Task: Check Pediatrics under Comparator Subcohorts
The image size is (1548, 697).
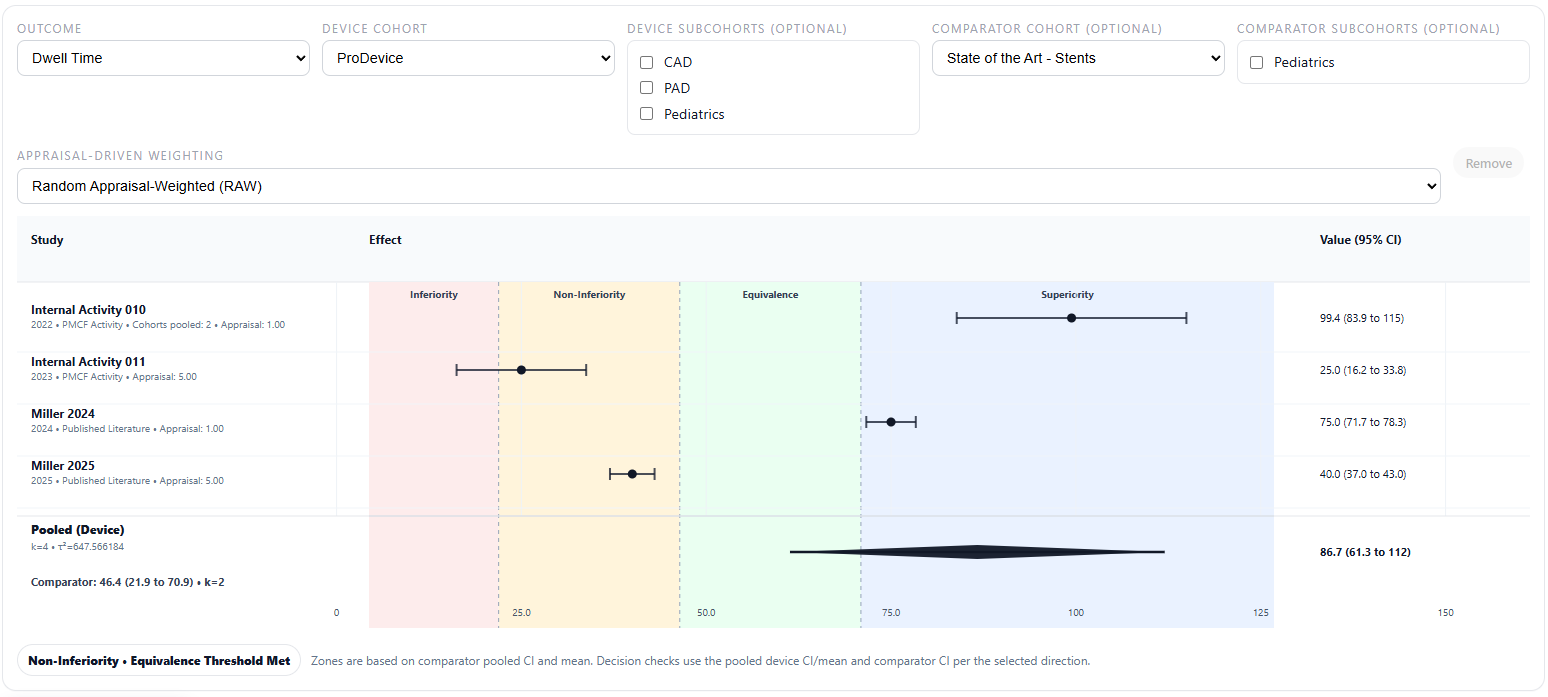Action: (x=1256, y=62)
